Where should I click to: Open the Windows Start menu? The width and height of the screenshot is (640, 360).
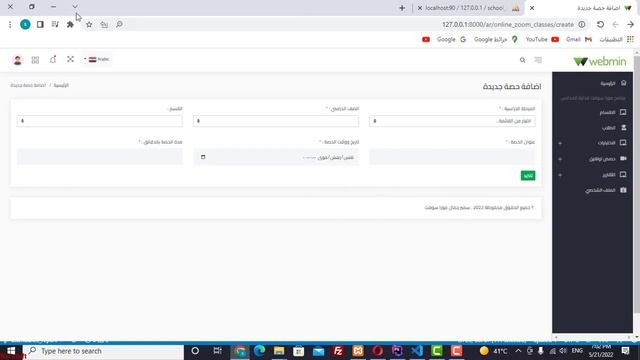[x=11, y=351]
